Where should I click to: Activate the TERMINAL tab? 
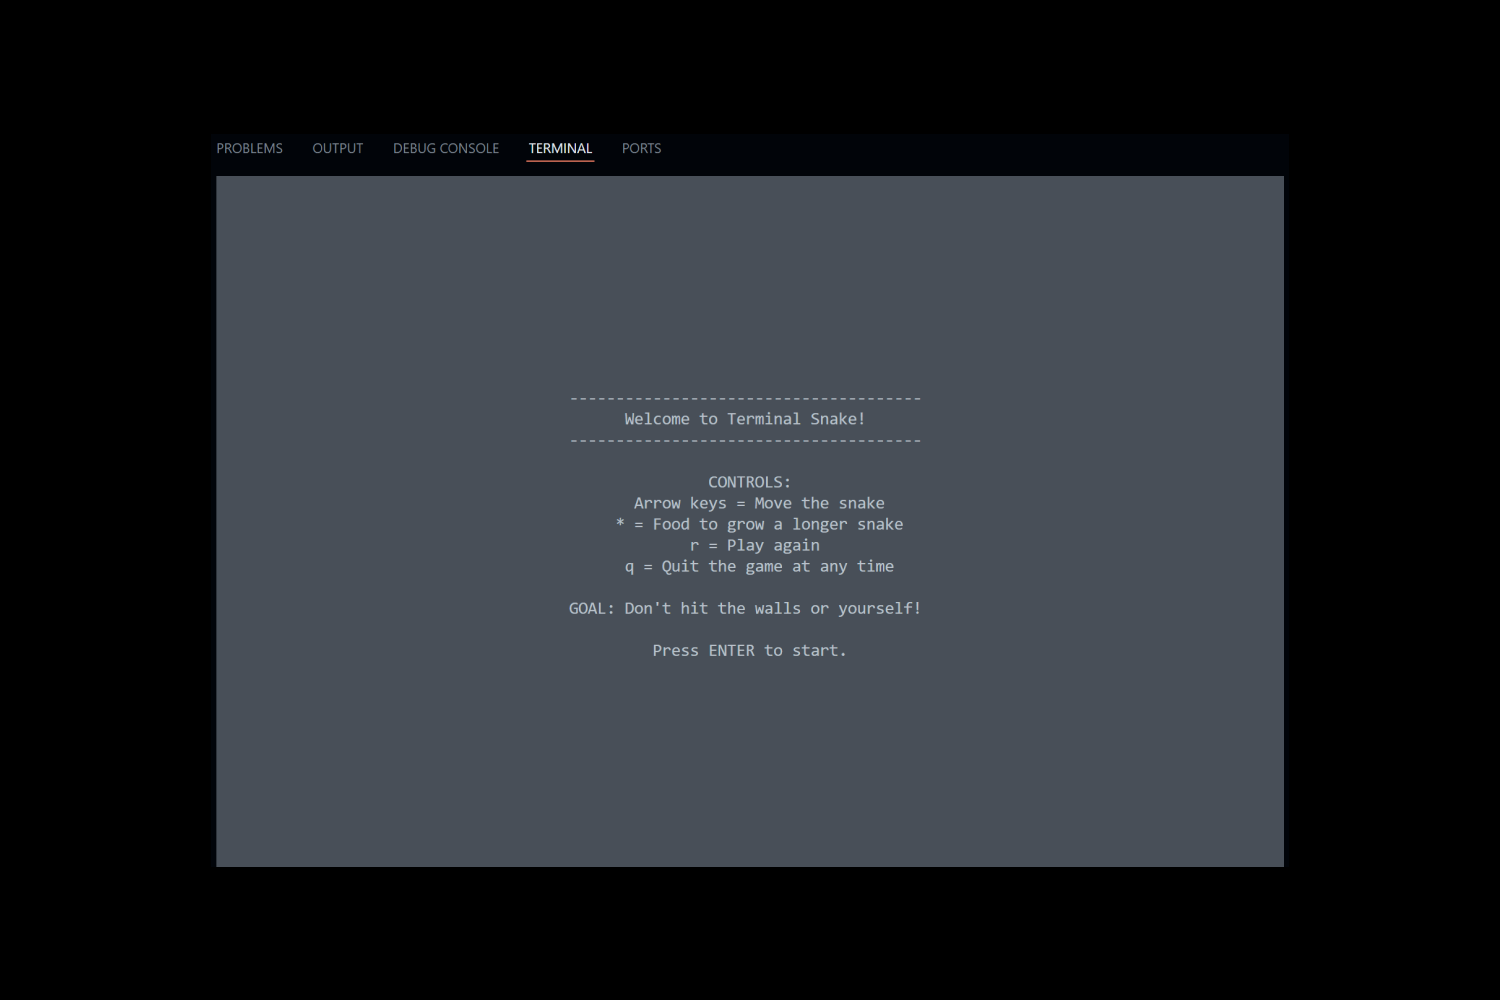[x=560, y=148]
